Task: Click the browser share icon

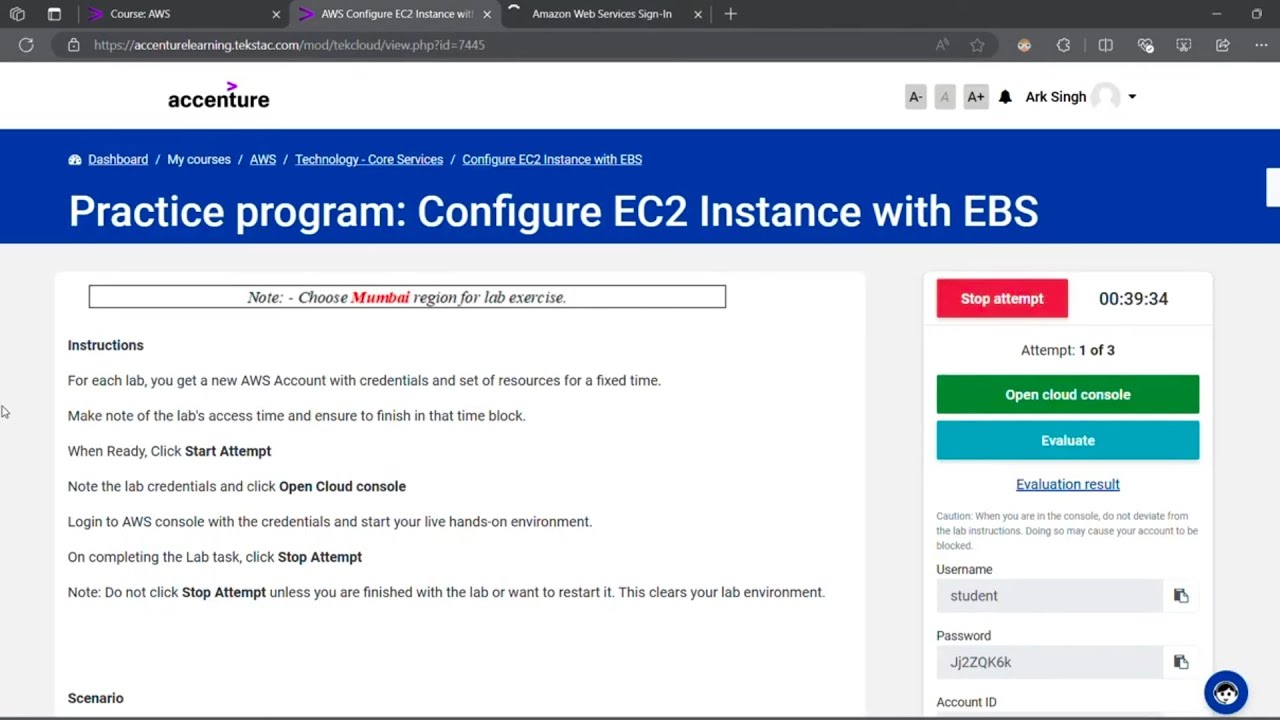Action: tap(1222, 45)
